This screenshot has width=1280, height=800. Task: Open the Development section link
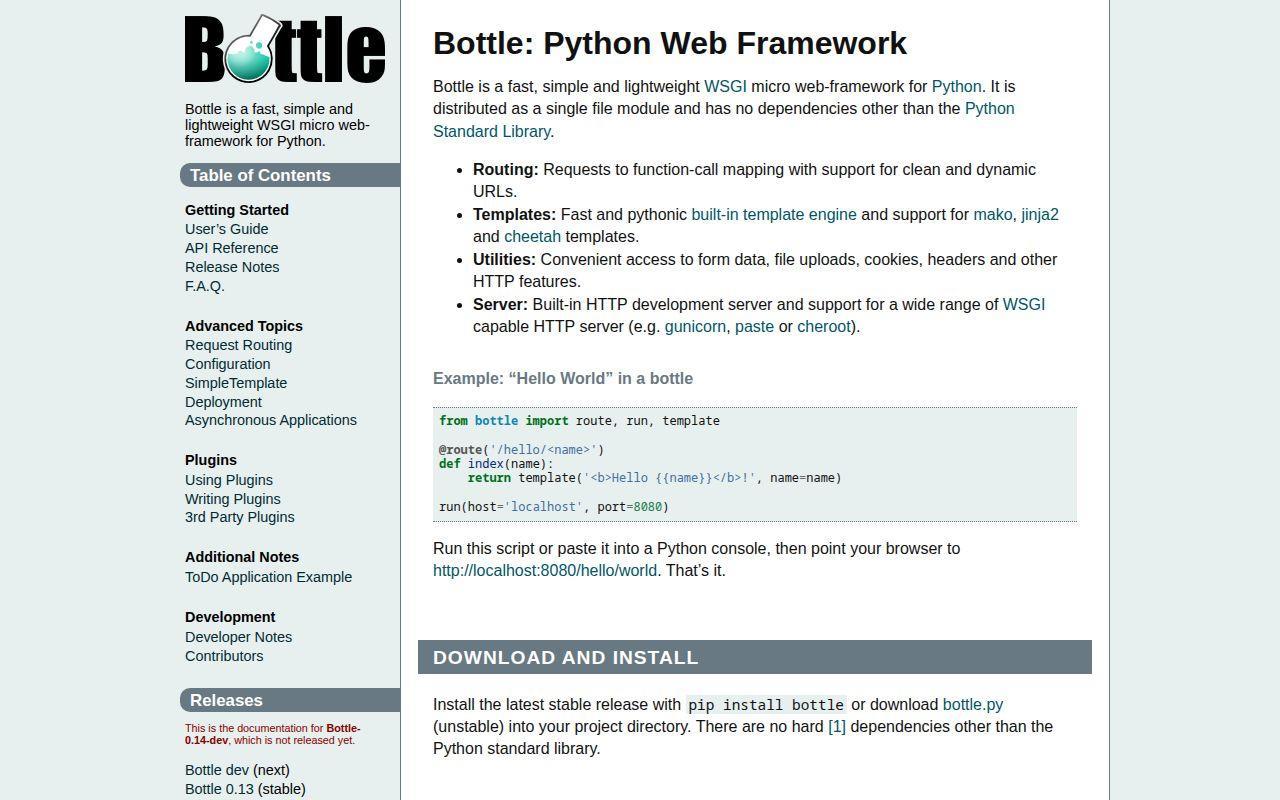point(230,617)
